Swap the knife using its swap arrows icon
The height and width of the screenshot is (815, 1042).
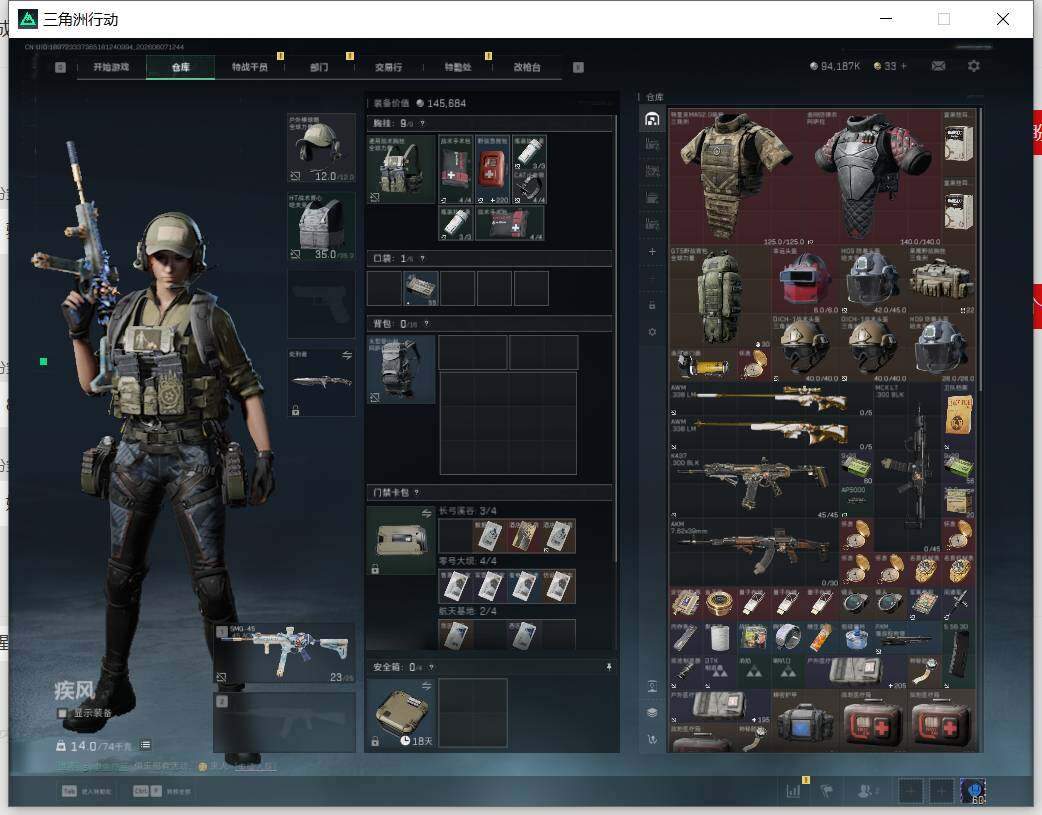coord(347,356)
